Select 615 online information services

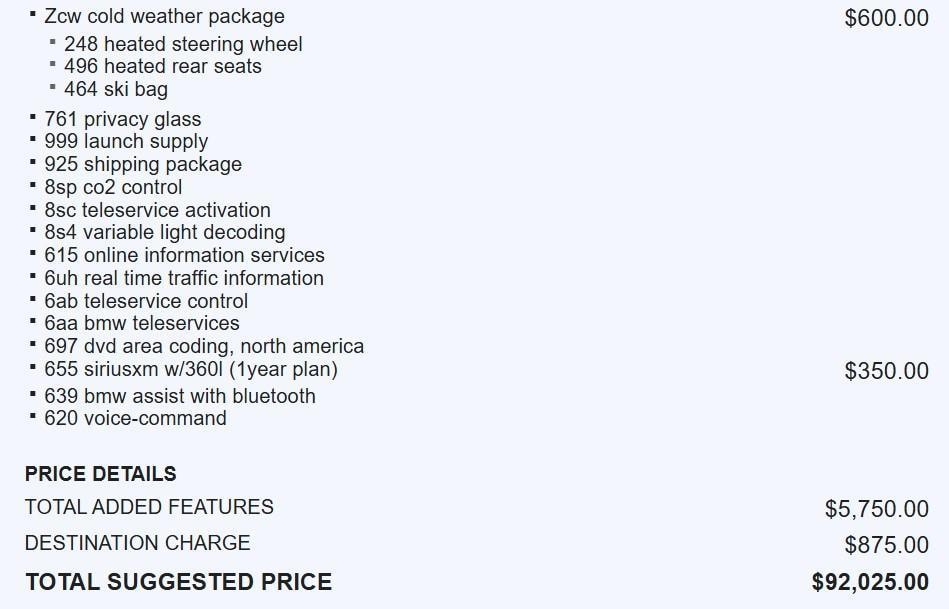tap(184, 255)
